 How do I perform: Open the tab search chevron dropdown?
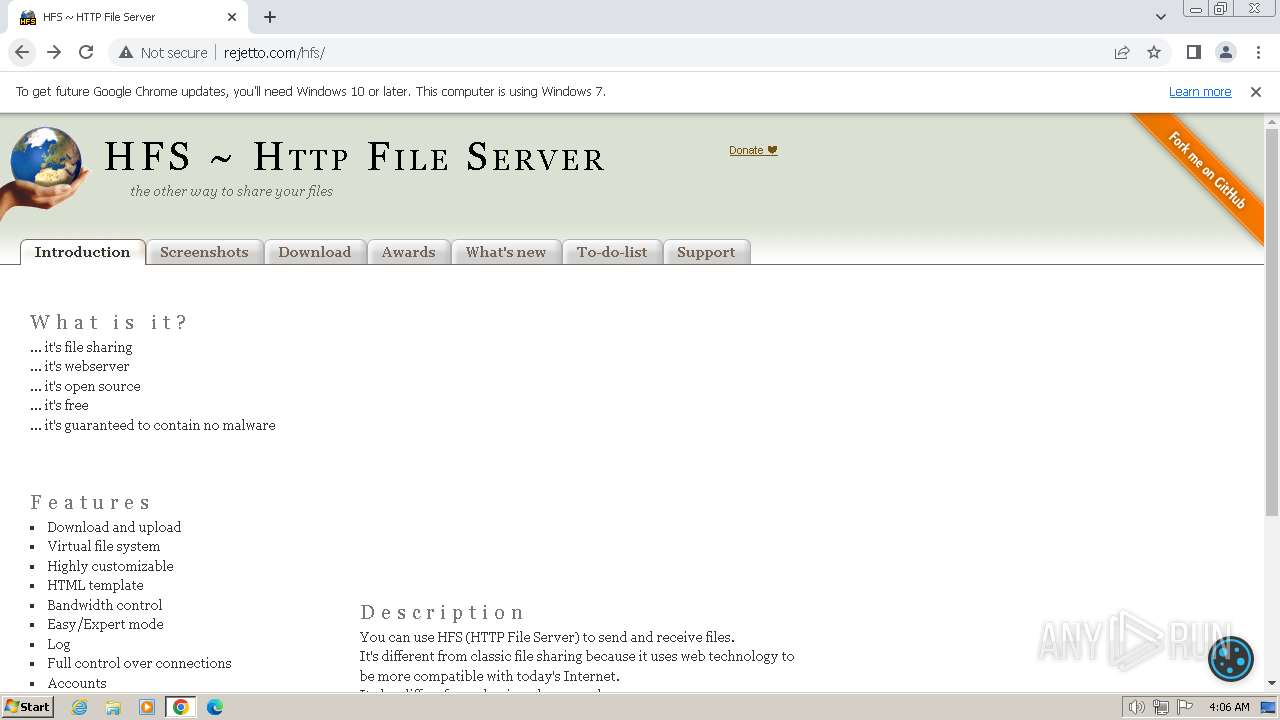coord(1160,17)
